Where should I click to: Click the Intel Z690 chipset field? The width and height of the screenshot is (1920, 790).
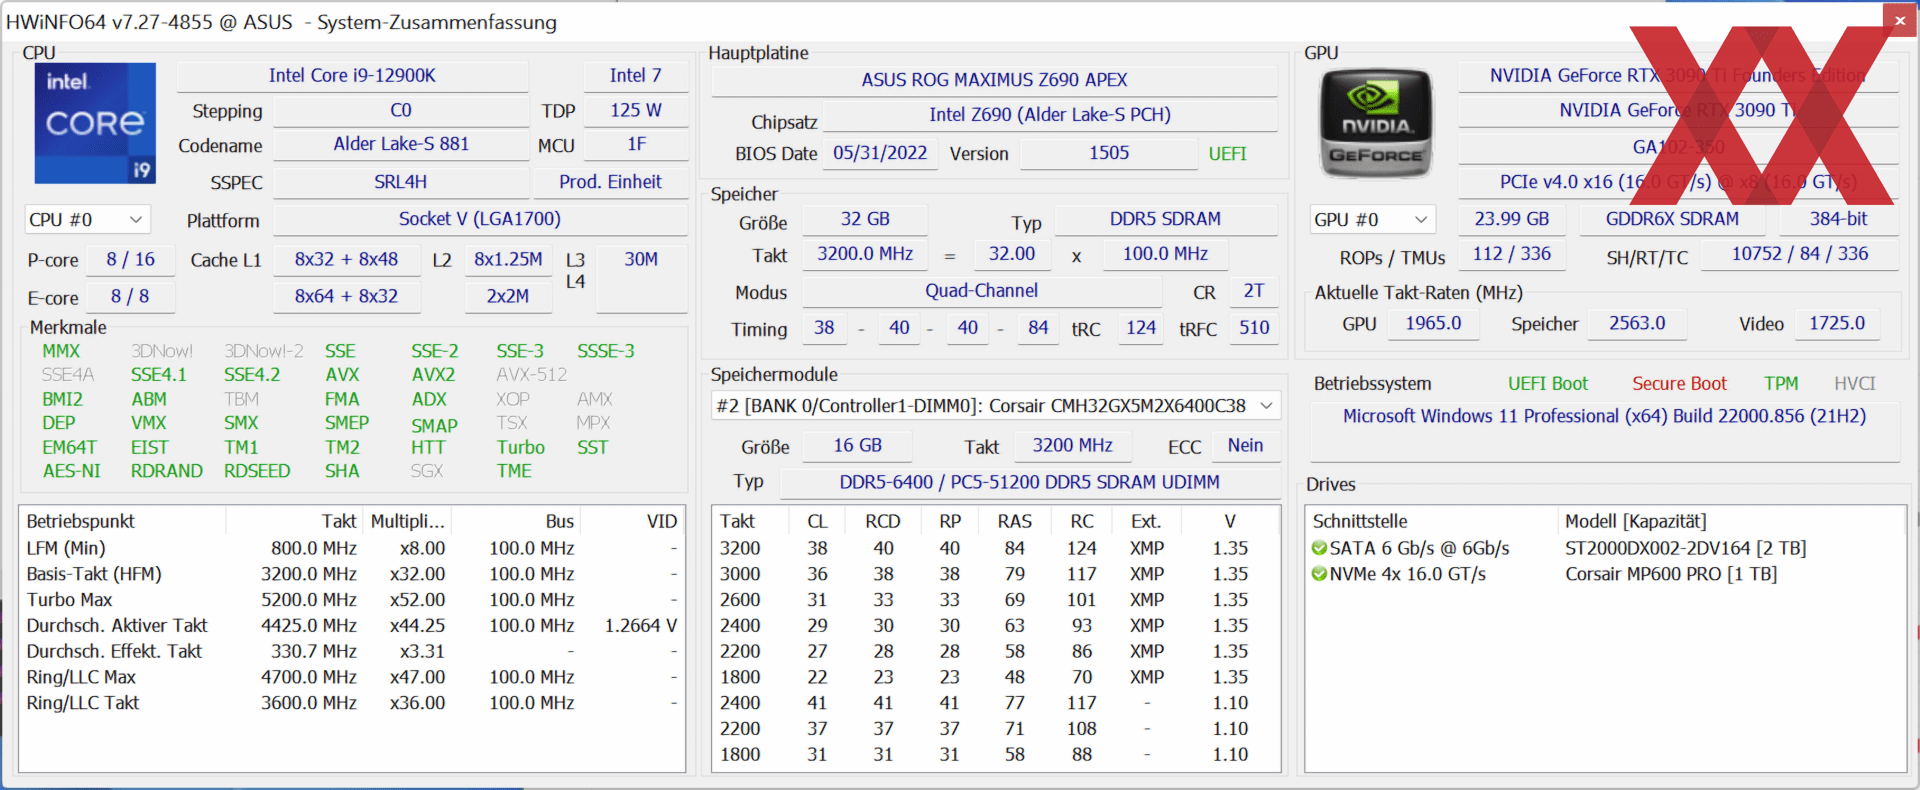(x=1050, y=115)
